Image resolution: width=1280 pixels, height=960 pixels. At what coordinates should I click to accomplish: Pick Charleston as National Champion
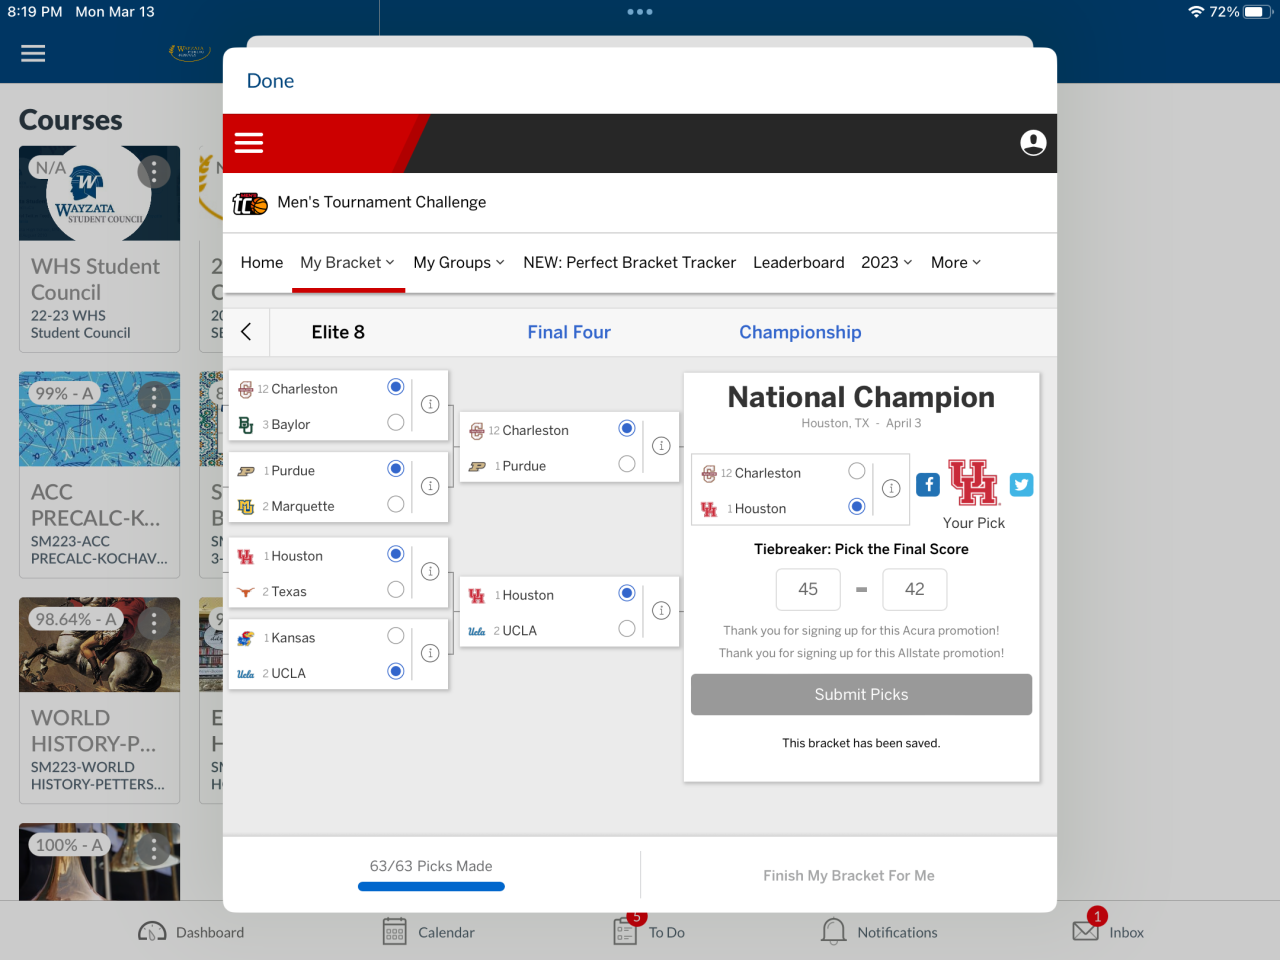pyautogui.click(x=857, y=471)
